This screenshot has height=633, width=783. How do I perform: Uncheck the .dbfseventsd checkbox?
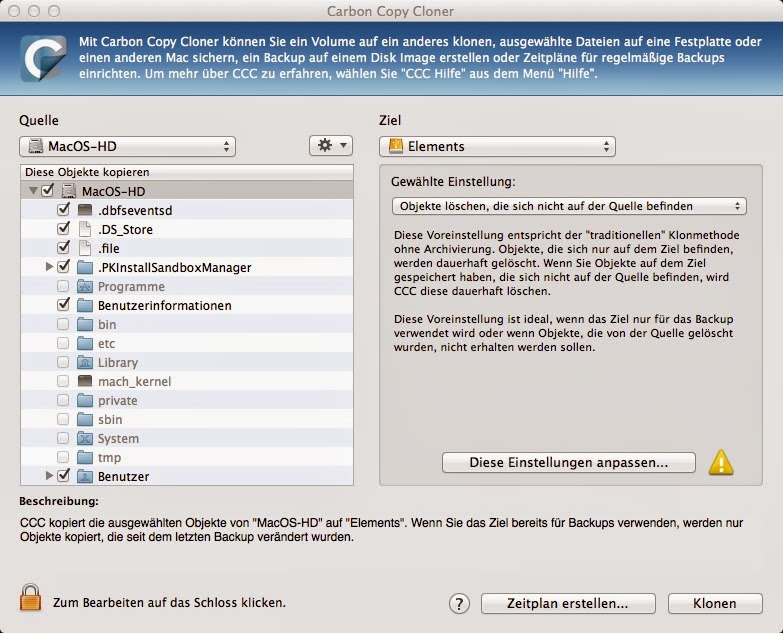tap(63, 210)
